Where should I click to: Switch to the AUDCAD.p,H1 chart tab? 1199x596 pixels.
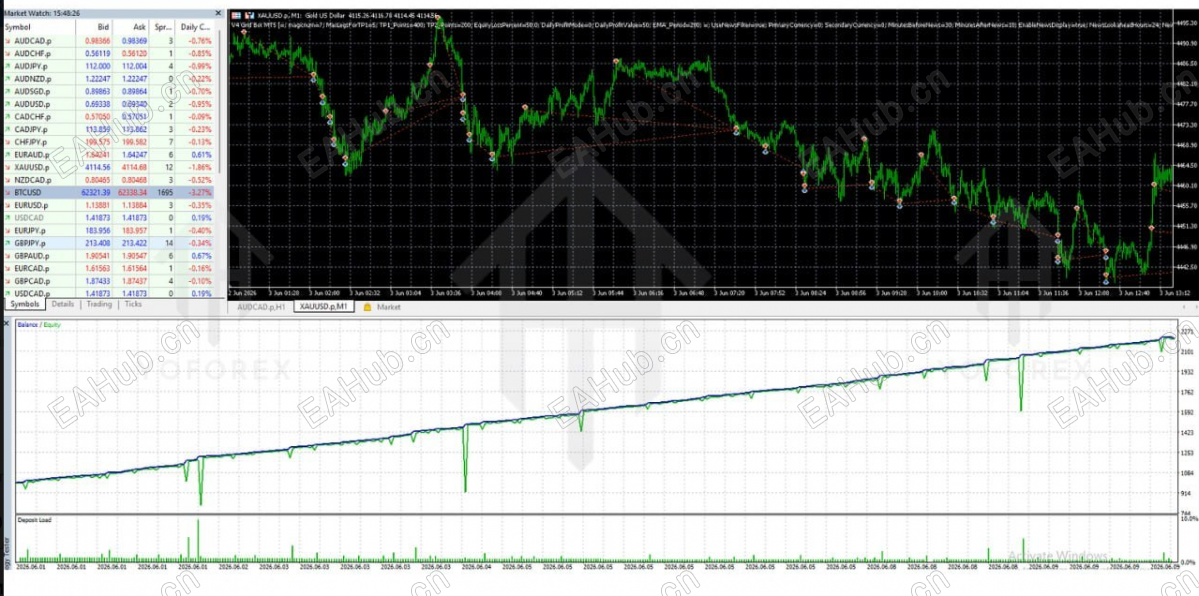pyautogui.click(x=261, y=307)
